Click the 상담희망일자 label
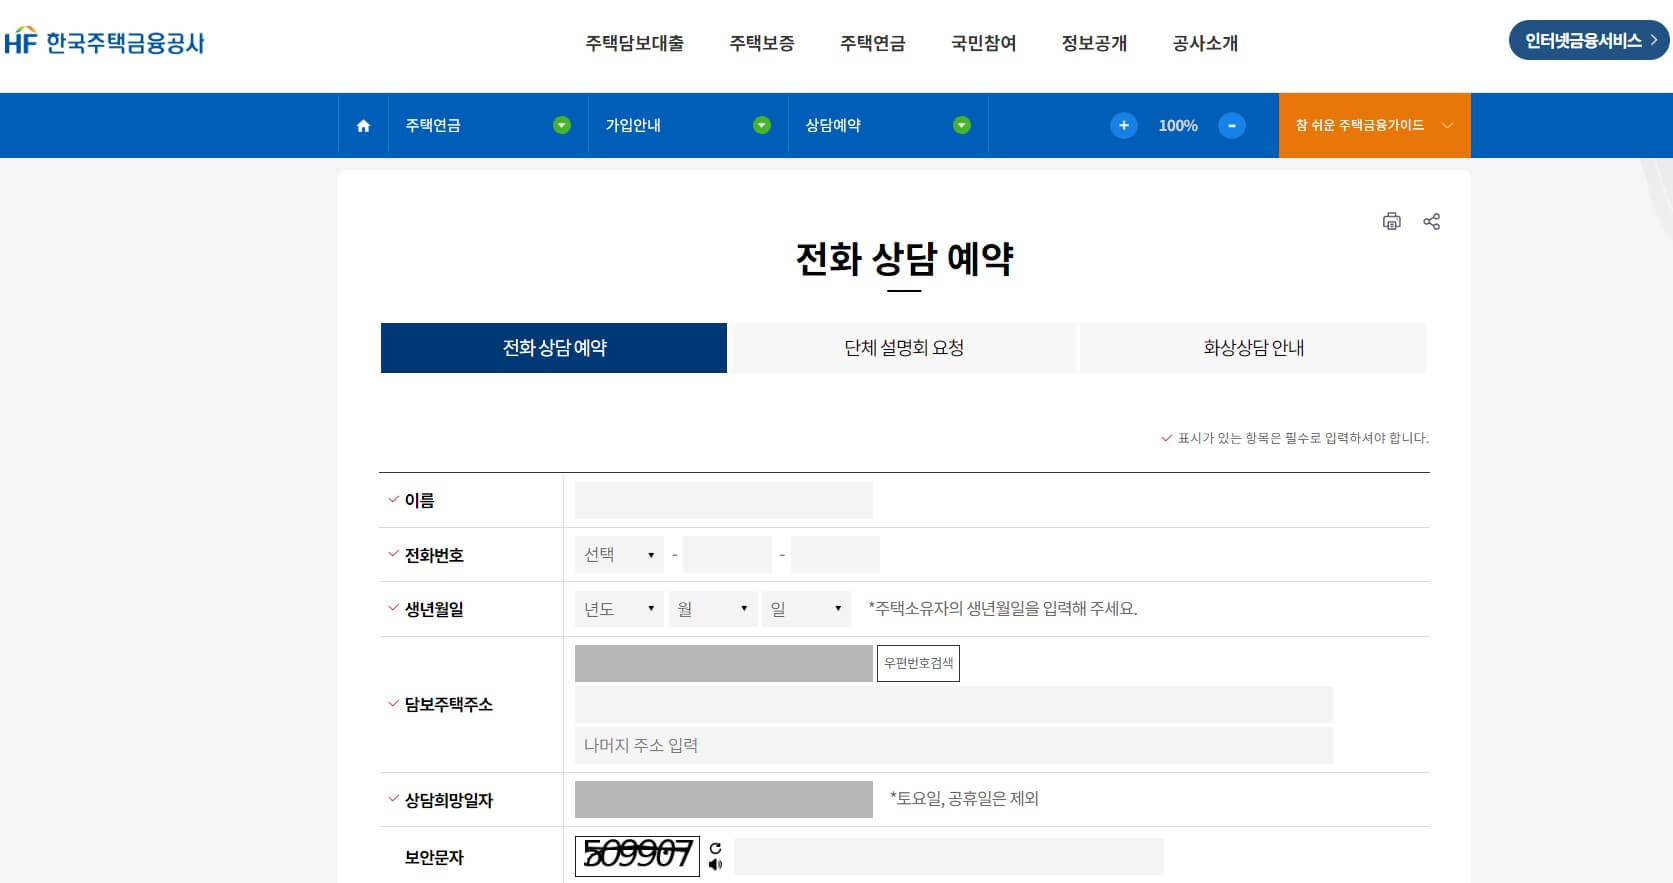Viewport: 1673px width, 883px height. click(448, 800)
